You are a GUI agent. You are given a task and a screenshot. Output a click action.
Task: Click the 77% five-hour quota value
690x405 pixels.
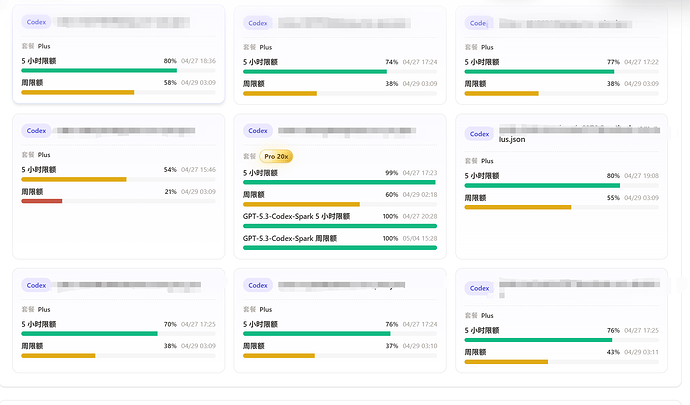tap(613, 62)
